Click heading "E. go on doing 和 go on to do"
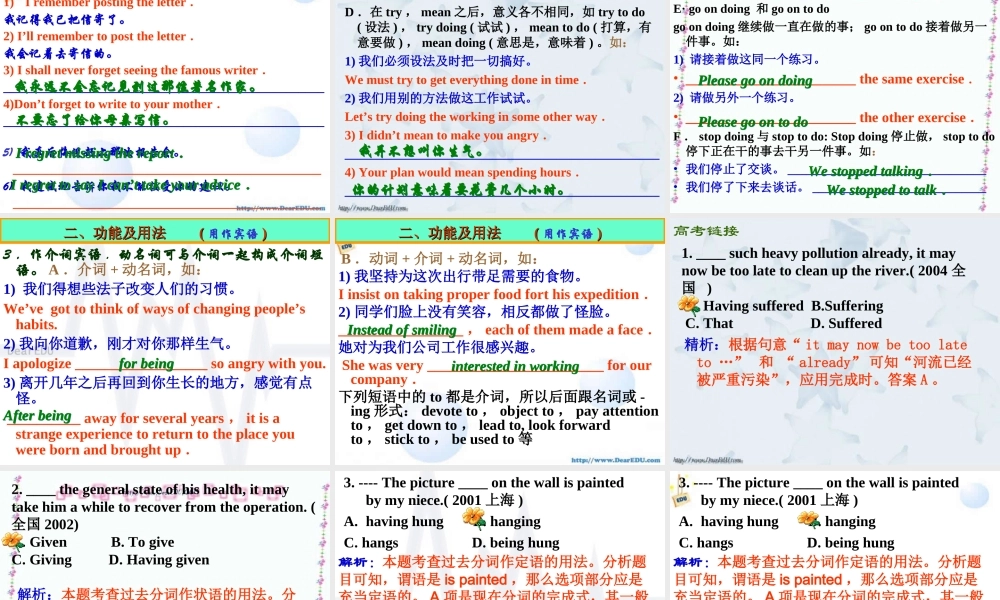Image resolution: width=1000 pixels, height=600 pixels. pos(751,9)
